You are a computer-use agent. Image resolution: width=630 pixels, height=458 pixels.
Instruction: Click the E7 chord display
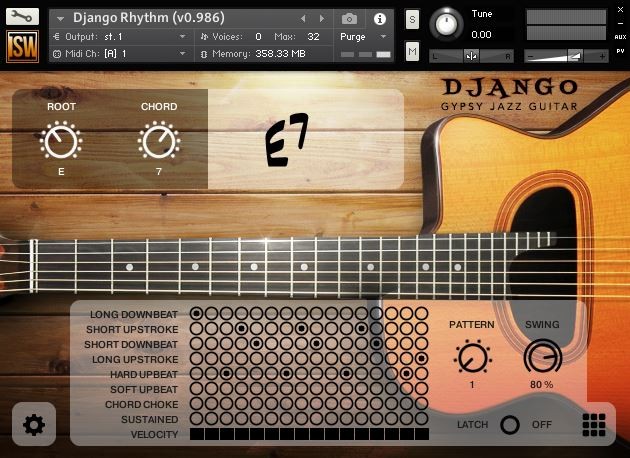click(x=286, y=139)
